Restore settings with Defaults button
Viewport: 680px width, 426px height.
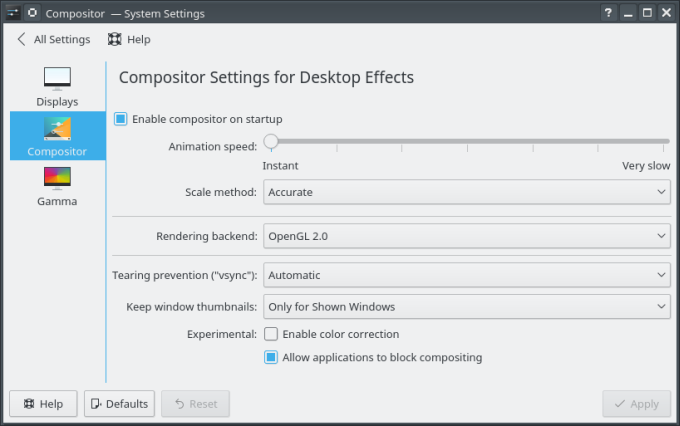click(119, 404)
